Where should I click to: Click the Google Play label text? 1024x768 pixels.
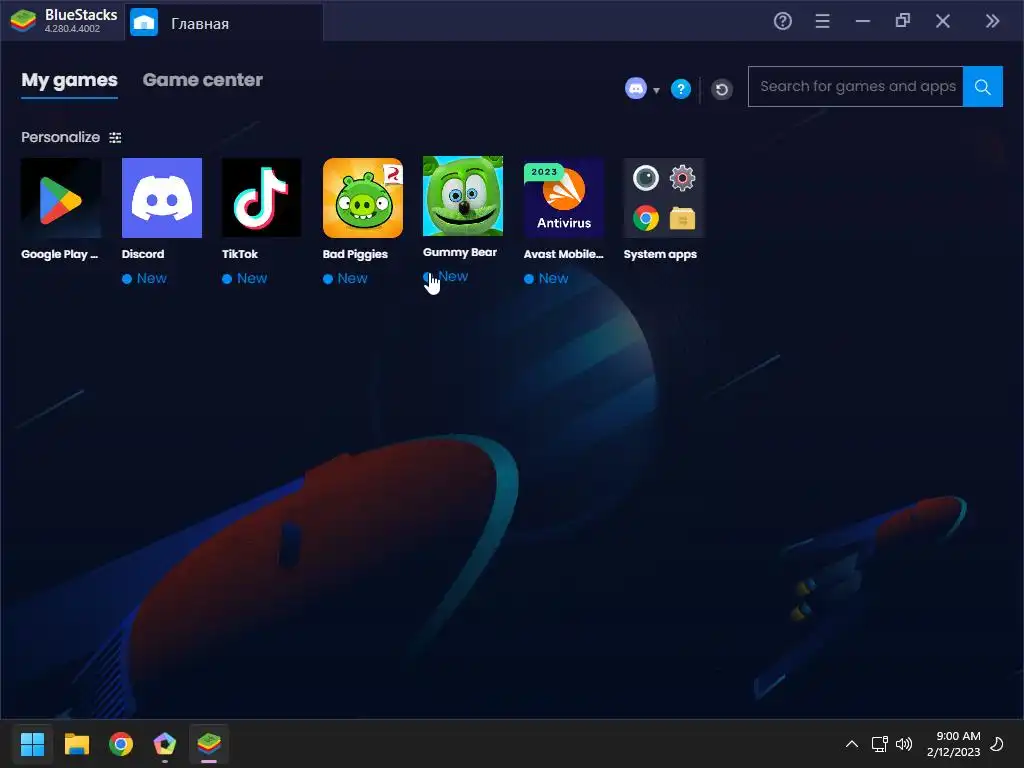pyautogui.click(x=59, y=254)
